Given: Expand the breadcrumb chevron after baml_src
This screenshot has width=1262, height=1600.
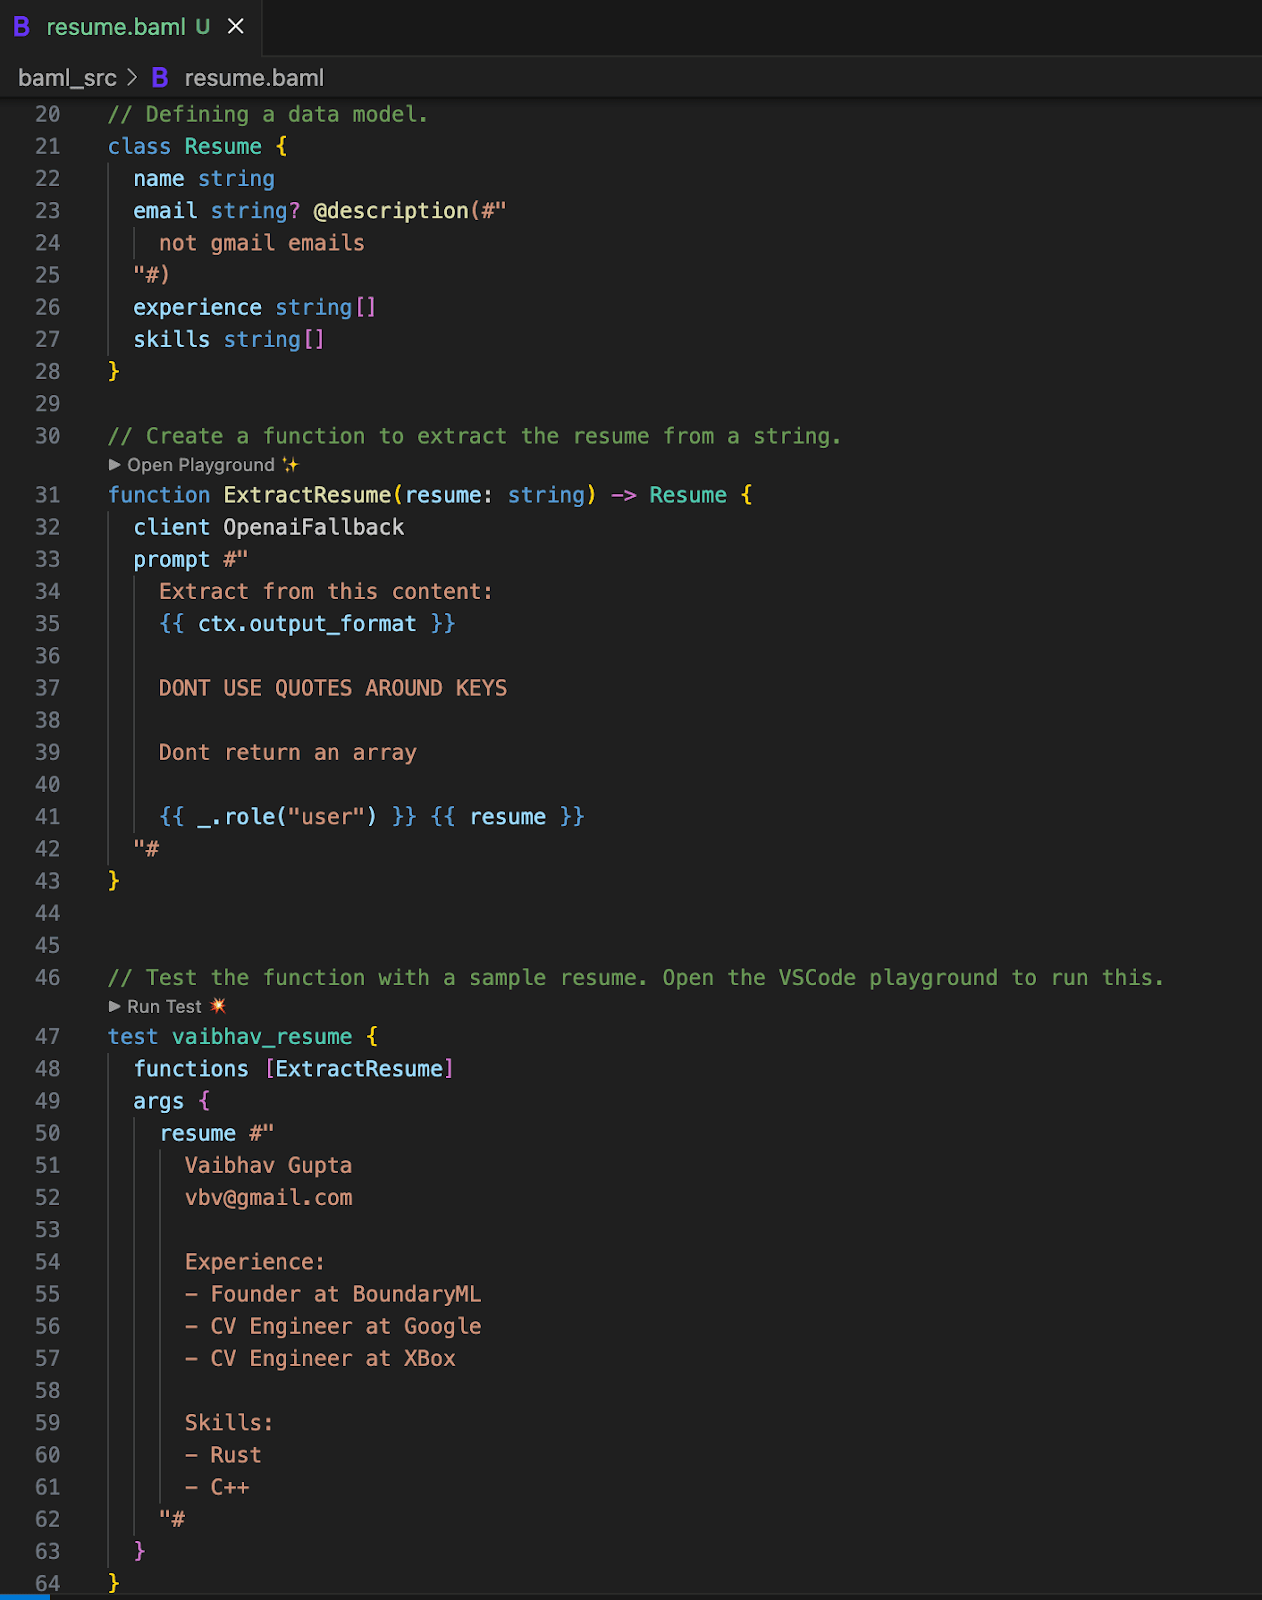Looking at the screenshot, I should tap(133, 78).
